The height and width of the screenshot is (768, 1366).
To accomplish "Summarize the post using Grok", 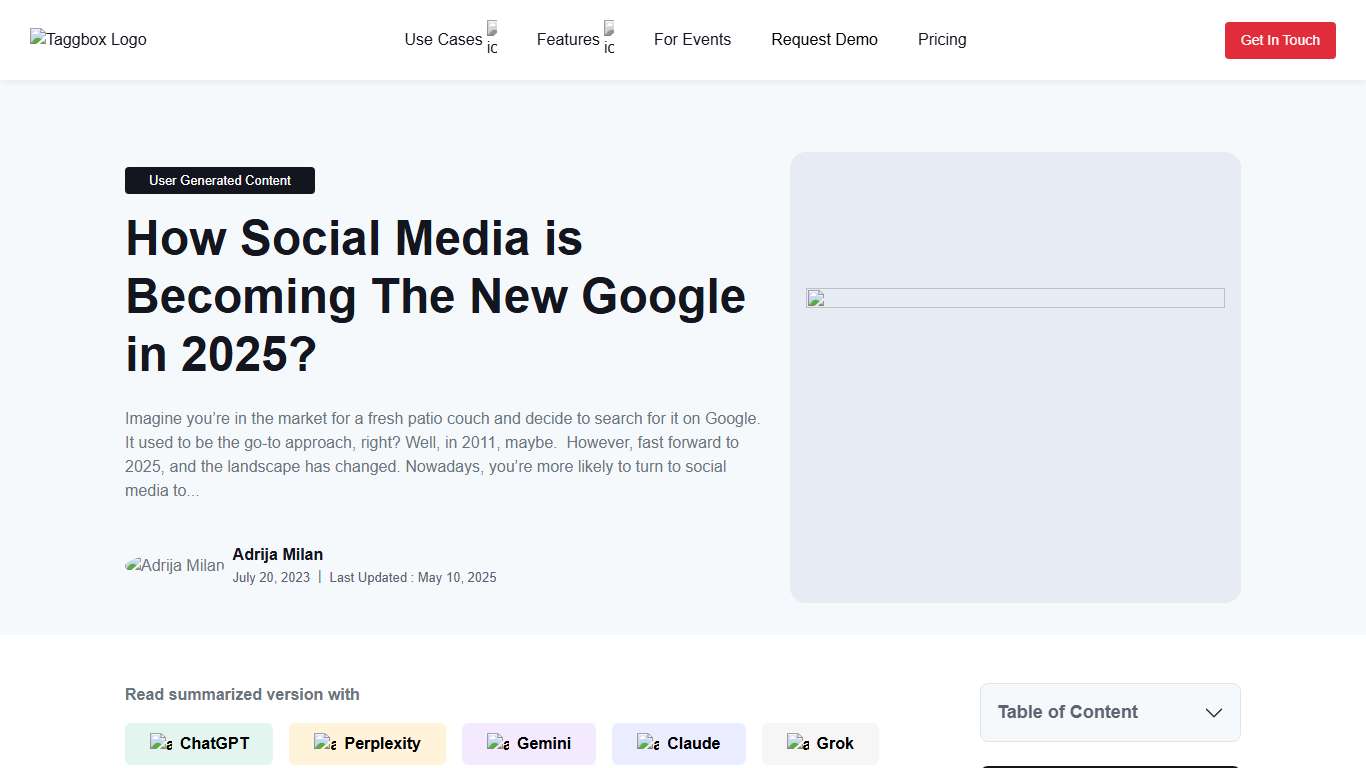I will (820, 743).
